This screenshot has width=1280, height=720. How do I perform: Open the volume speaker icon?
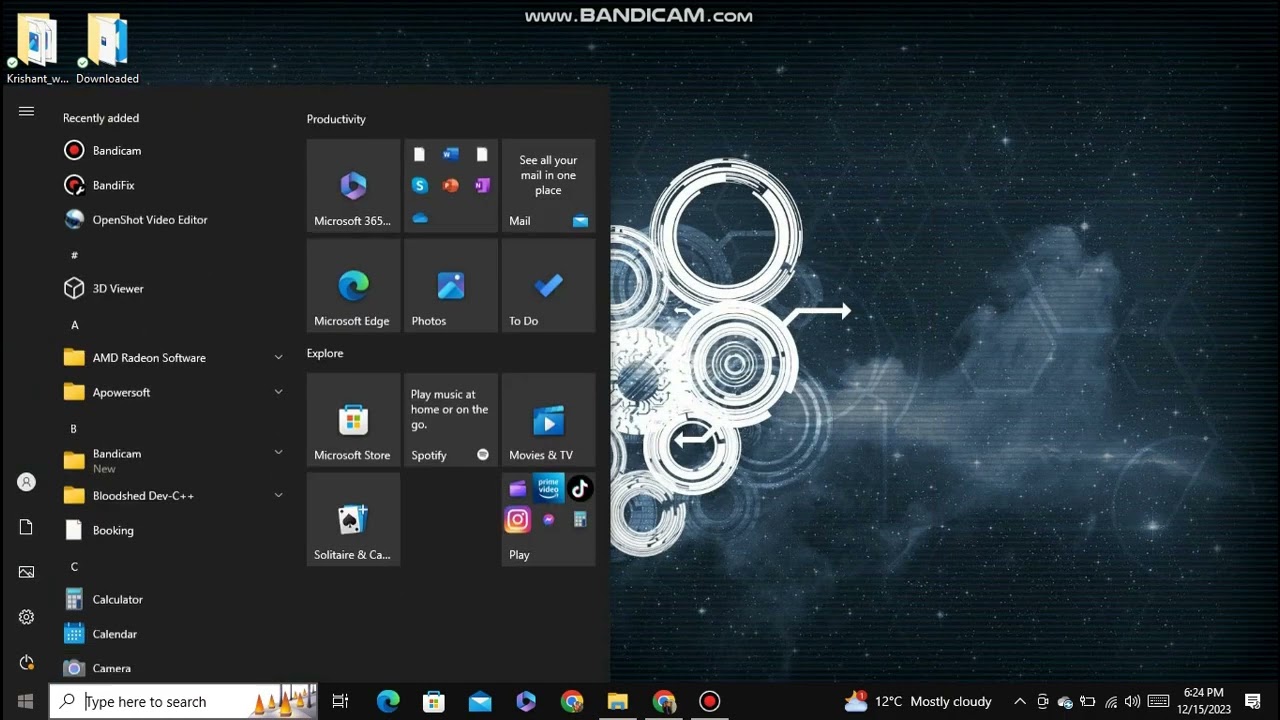pos(1132,701)
